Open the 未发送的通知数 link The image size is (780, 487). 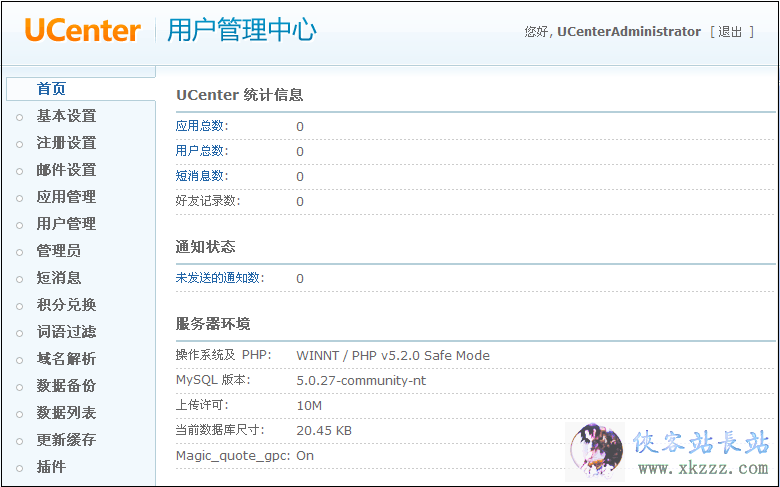(x=218, y=278)
